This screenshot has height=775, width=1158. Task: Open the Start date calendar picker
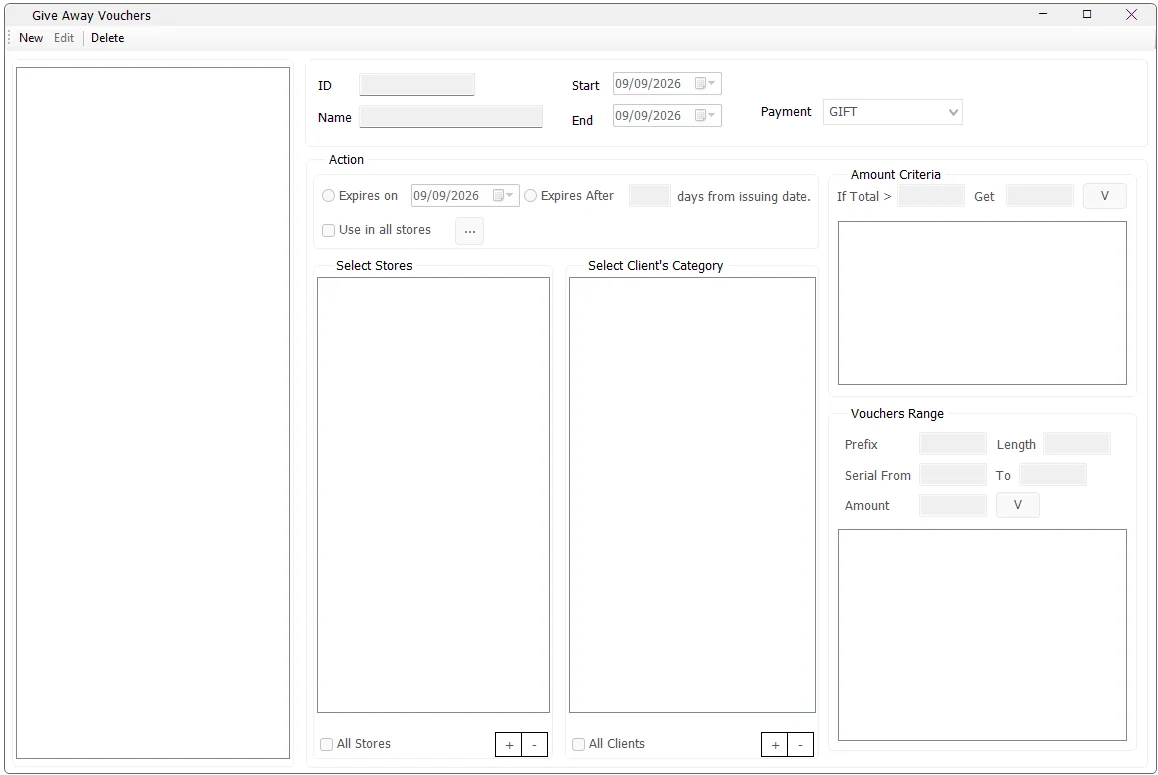pyautogui.click(x=705, y=83)
